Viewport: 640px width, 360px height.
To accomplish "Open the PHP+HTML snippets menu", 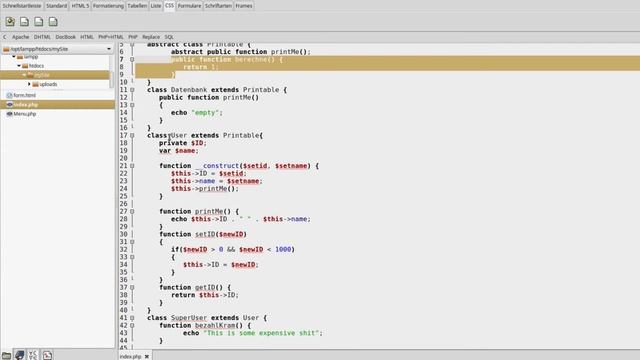I will point(111,37).
